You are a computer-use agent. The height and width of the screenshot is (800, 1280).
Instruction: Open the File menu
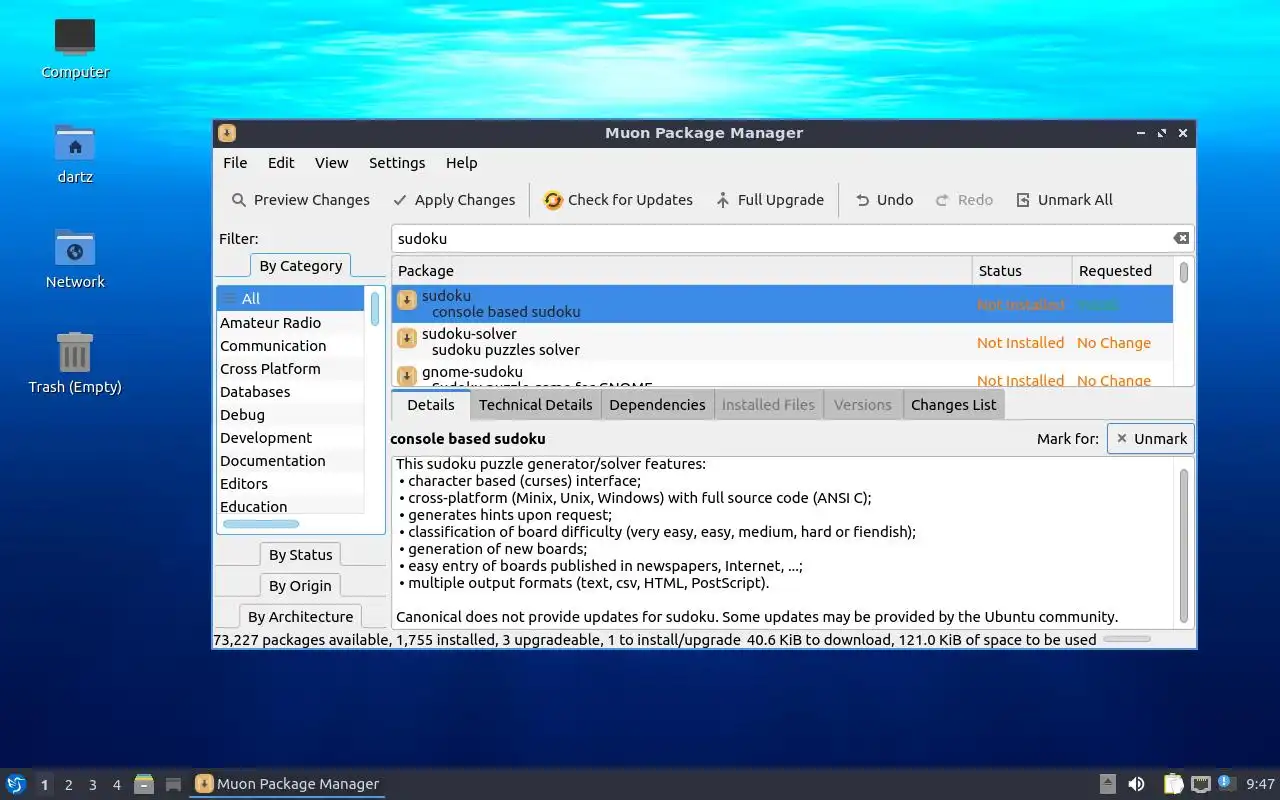point(235,163)
